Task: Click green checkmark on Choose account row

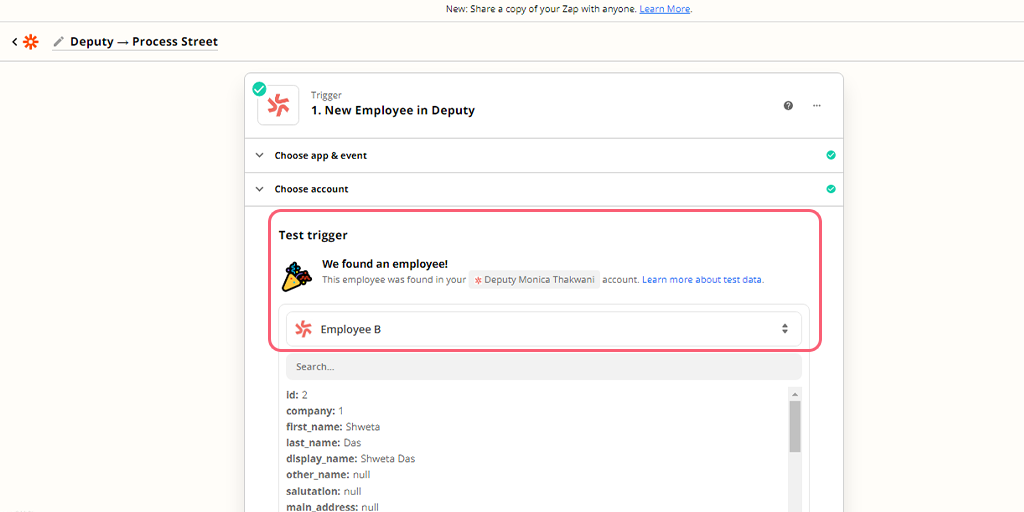Action: pyautogui.click(x=831, y=188)
